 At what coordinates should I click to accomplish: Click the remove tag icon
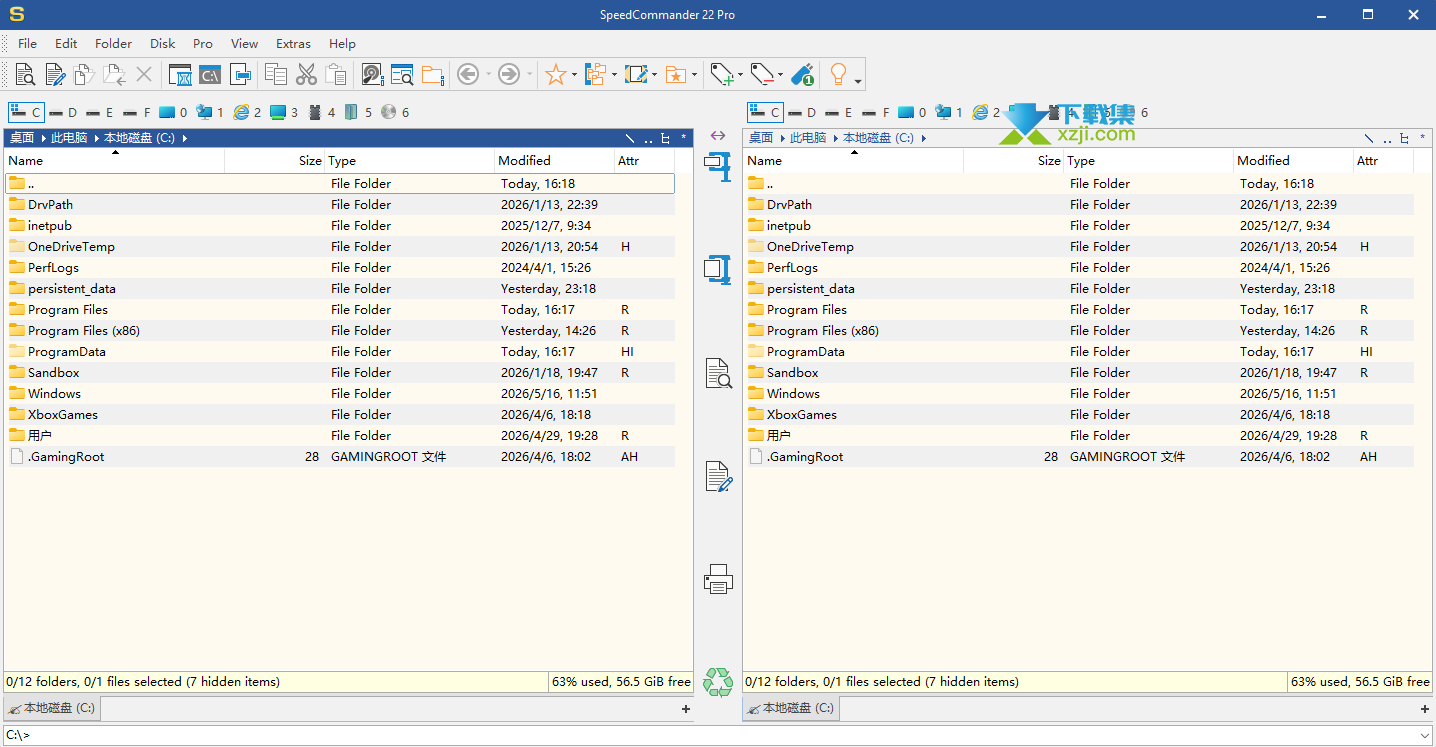tap(762, 74)
